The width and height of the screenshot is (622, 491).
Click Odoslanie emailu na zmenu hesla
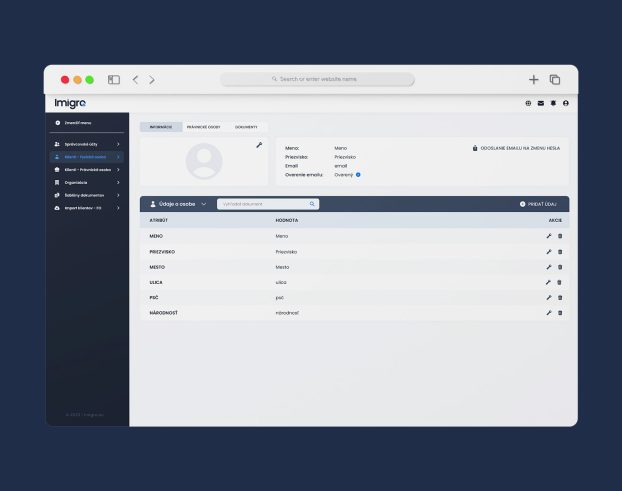pos(516,148)
